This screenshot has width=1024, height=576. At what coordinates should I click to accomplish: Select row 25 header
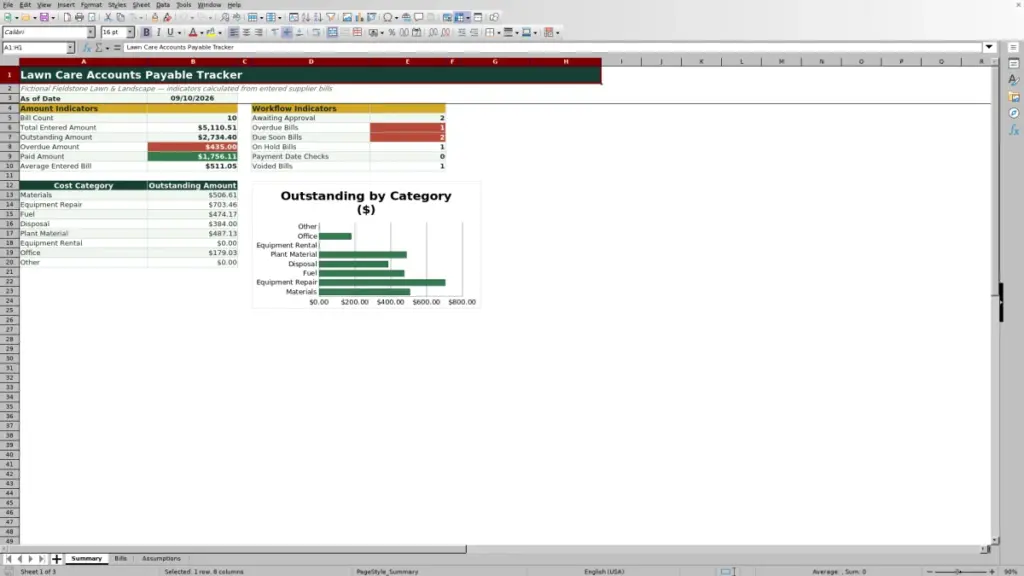[x=9, y=310]
